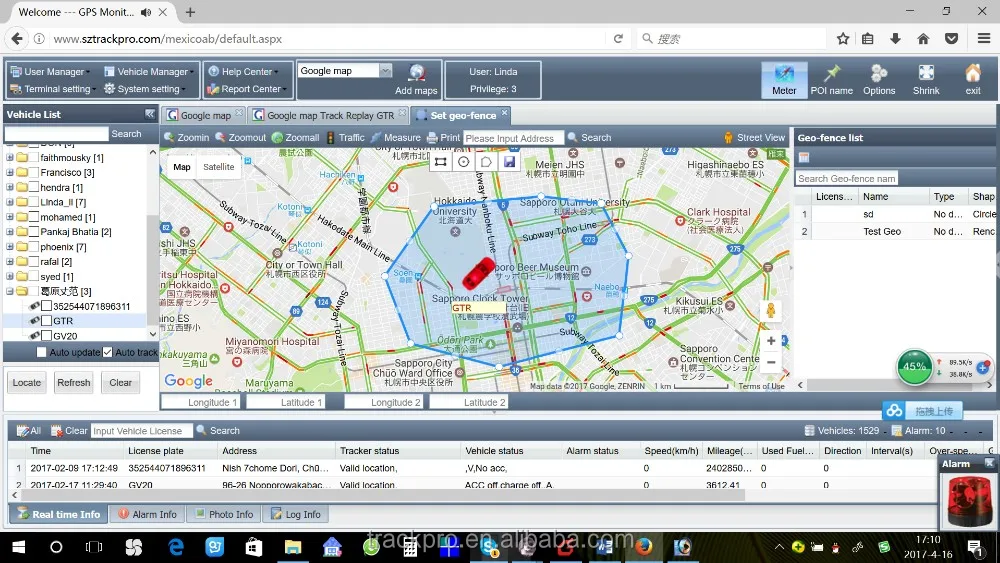Open the Report Center dropdown menu
Viewport: 1000px width, 563px height.
(x=247, y=89)
